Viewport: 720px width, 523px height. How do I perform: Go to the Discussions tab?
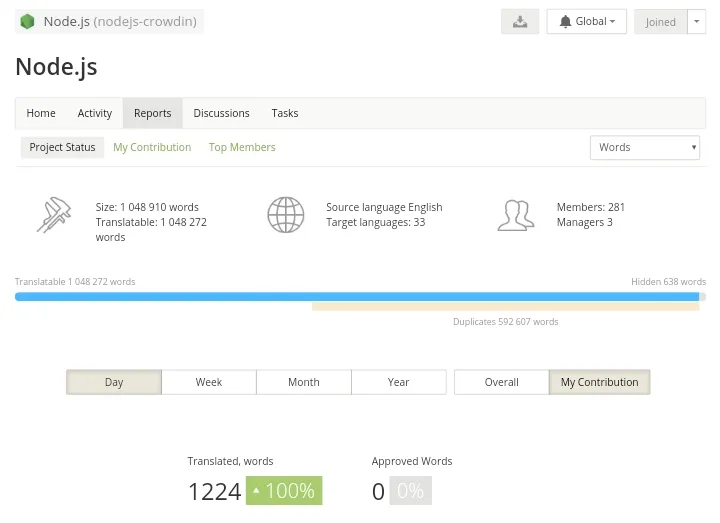tap(221, 113)
